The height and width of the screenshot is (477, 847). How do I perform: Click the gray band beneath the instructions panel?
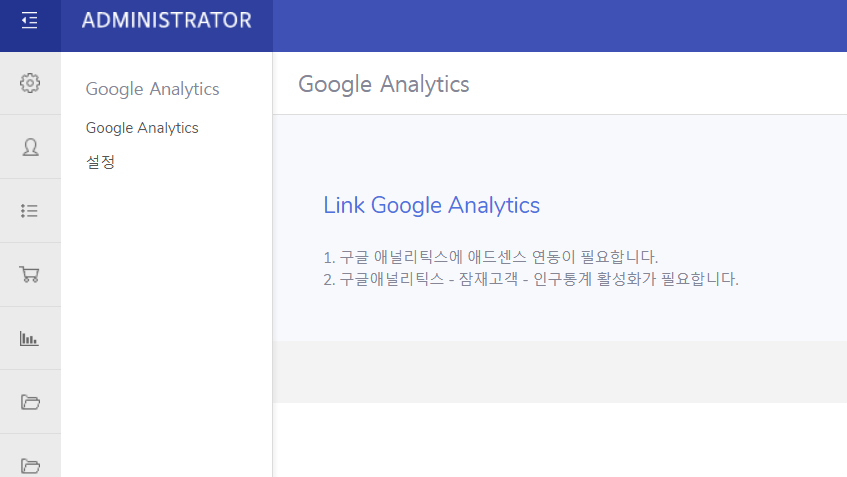pyautogui.click(x=560, y=372)
